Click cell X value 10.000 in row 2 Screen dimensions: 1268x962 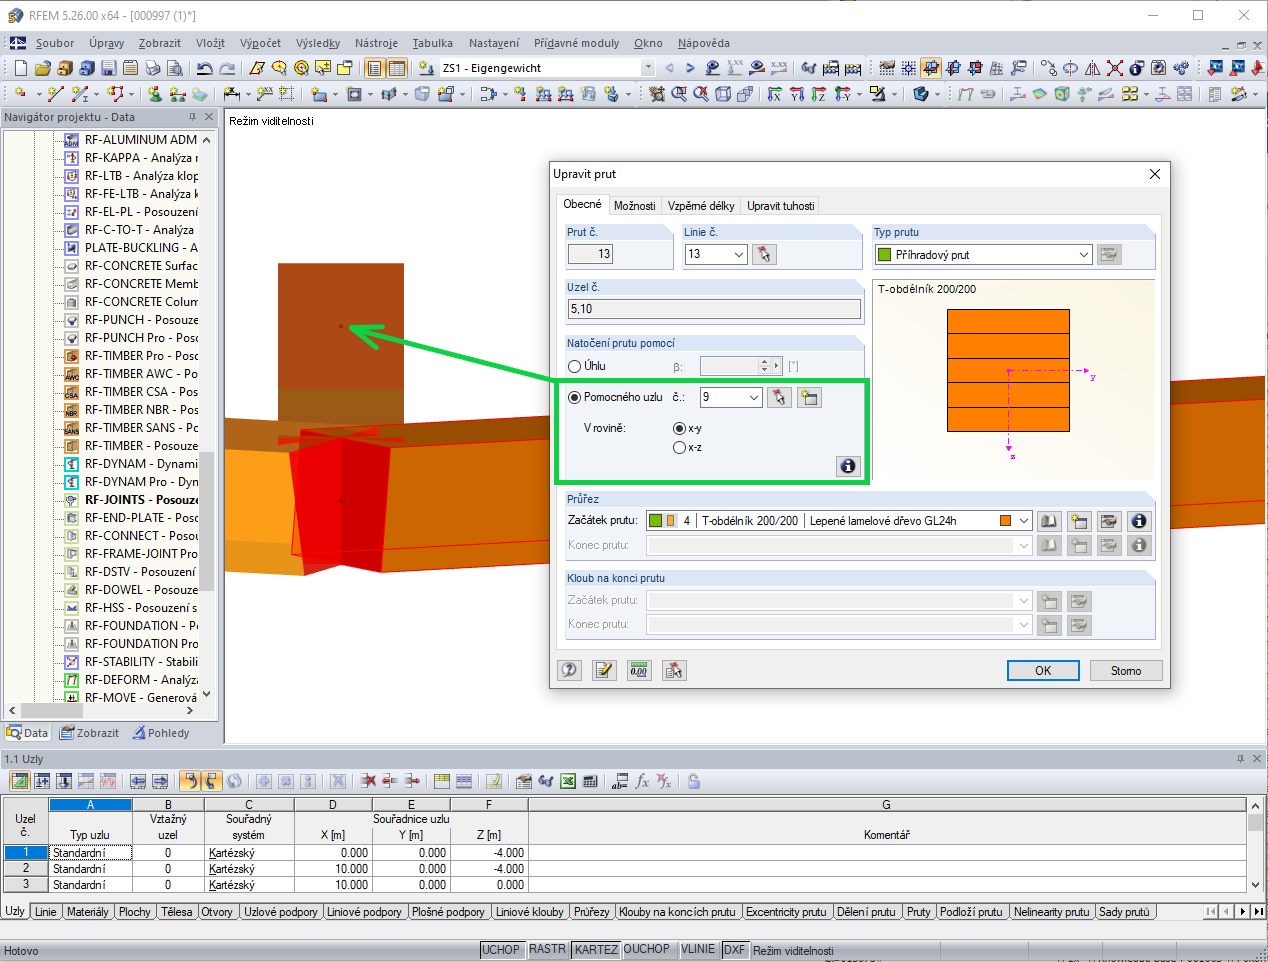333,869
